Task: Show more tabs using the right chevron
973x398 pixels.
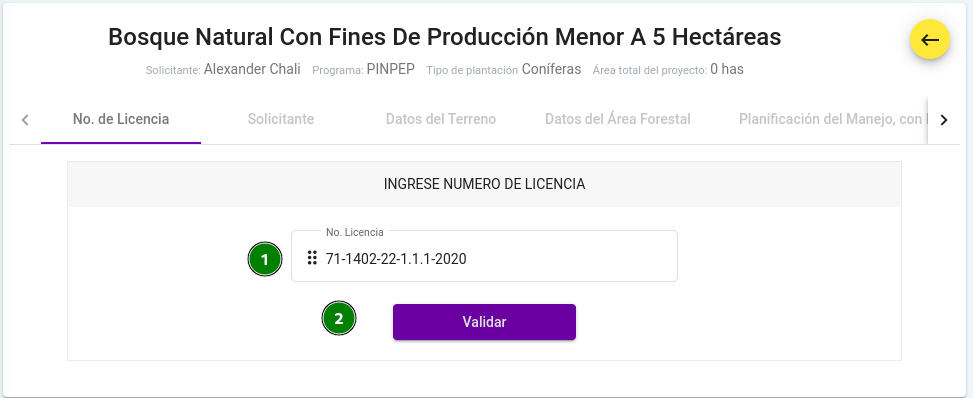Action: pos(944,120)
